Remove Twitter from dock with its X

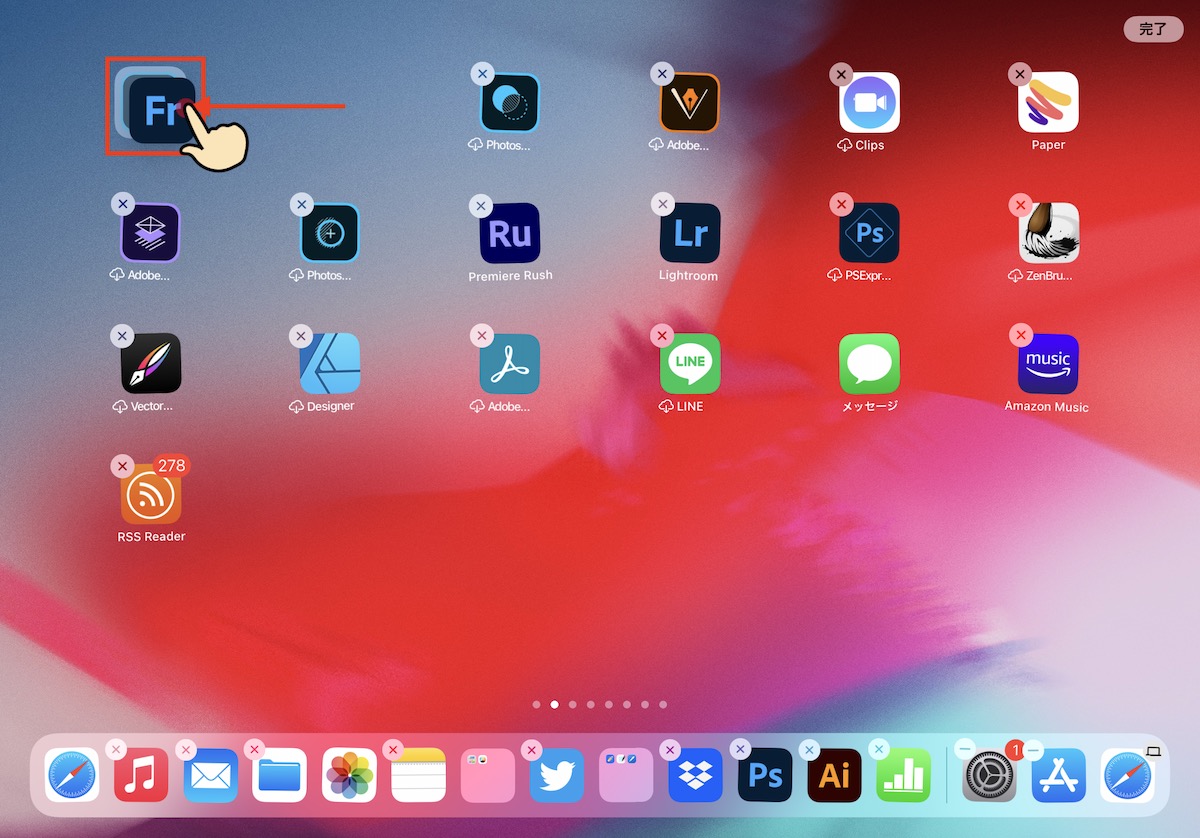(x=532, y=750)
